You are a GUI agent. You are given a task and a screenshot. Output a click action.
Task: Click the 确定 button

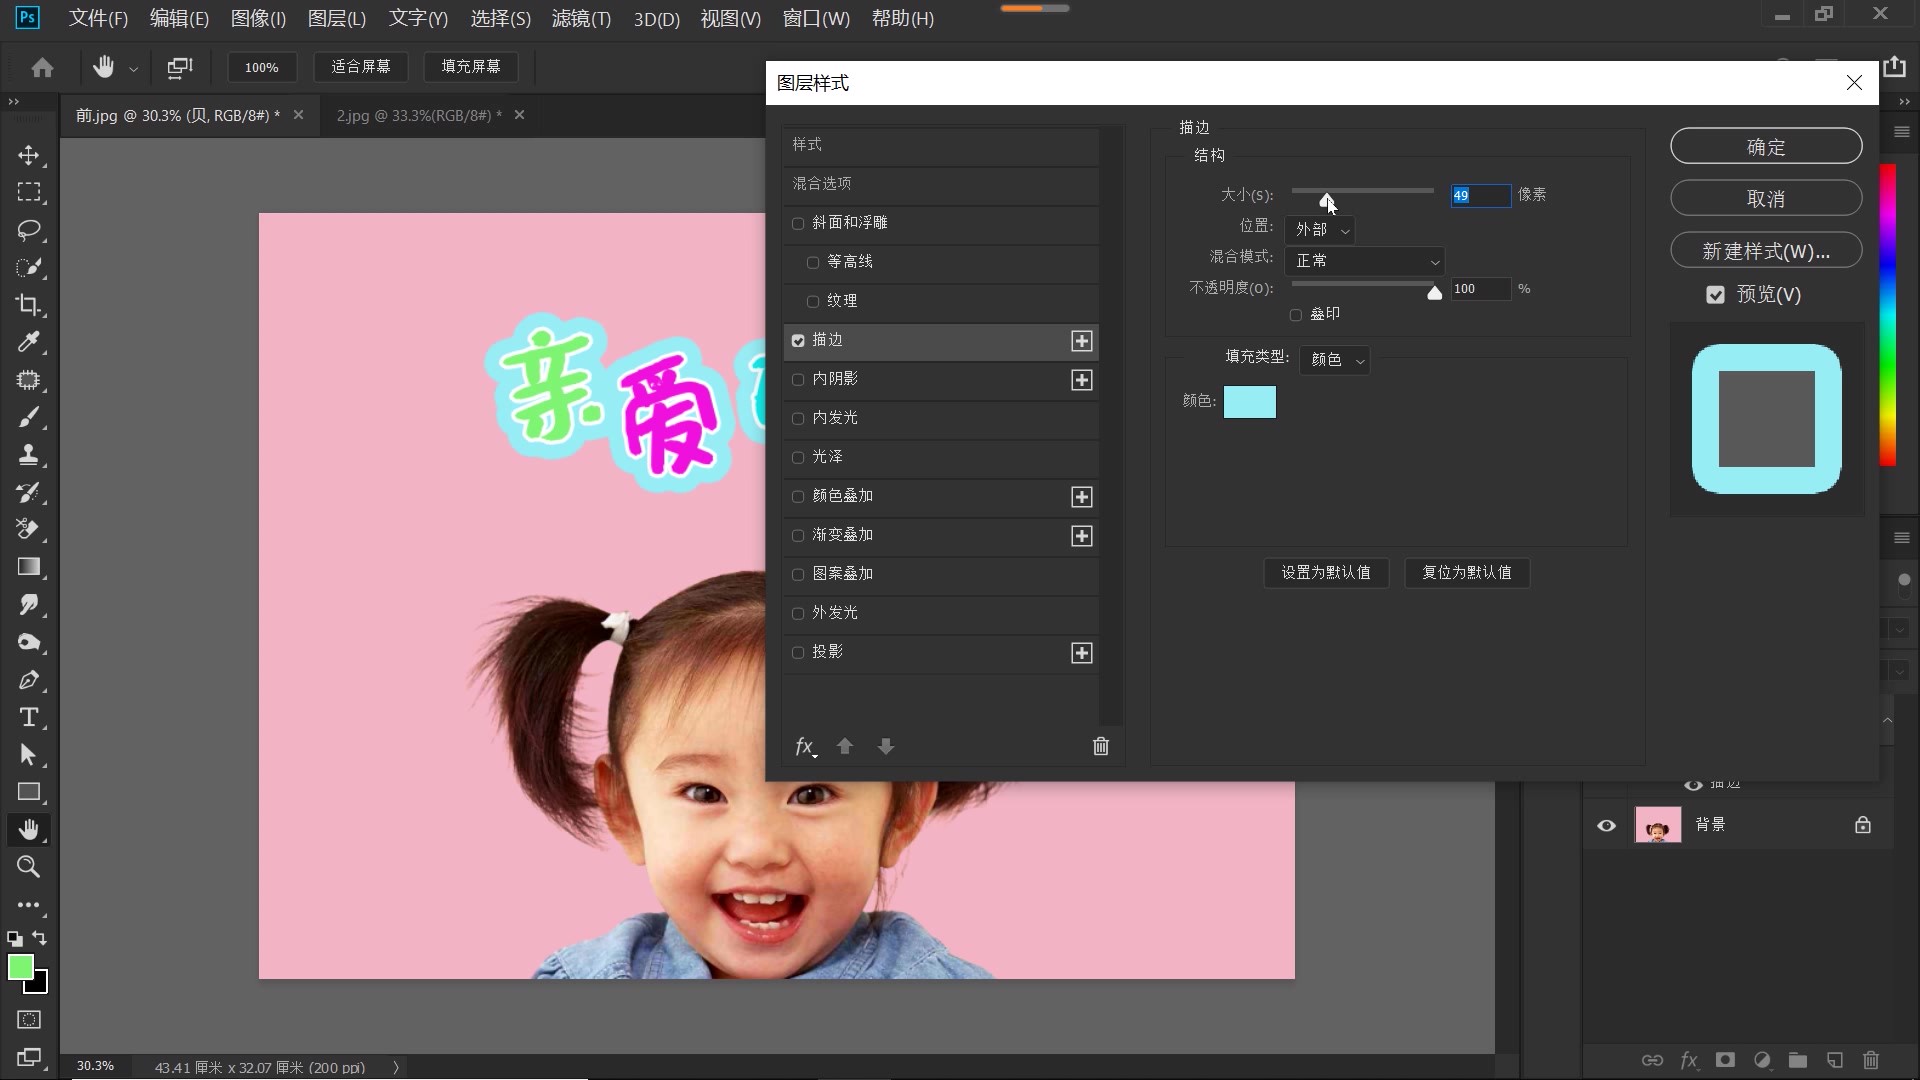pyautogui.click(x=1765, y=145)
